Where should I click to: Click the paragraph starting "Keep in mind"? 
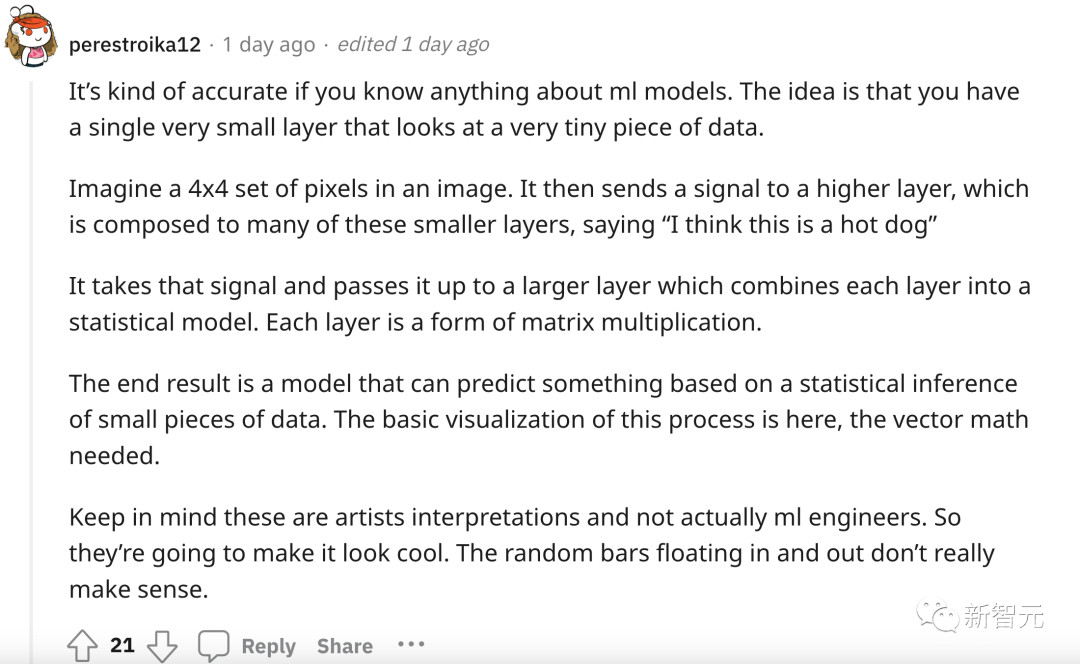pos(532,552)
